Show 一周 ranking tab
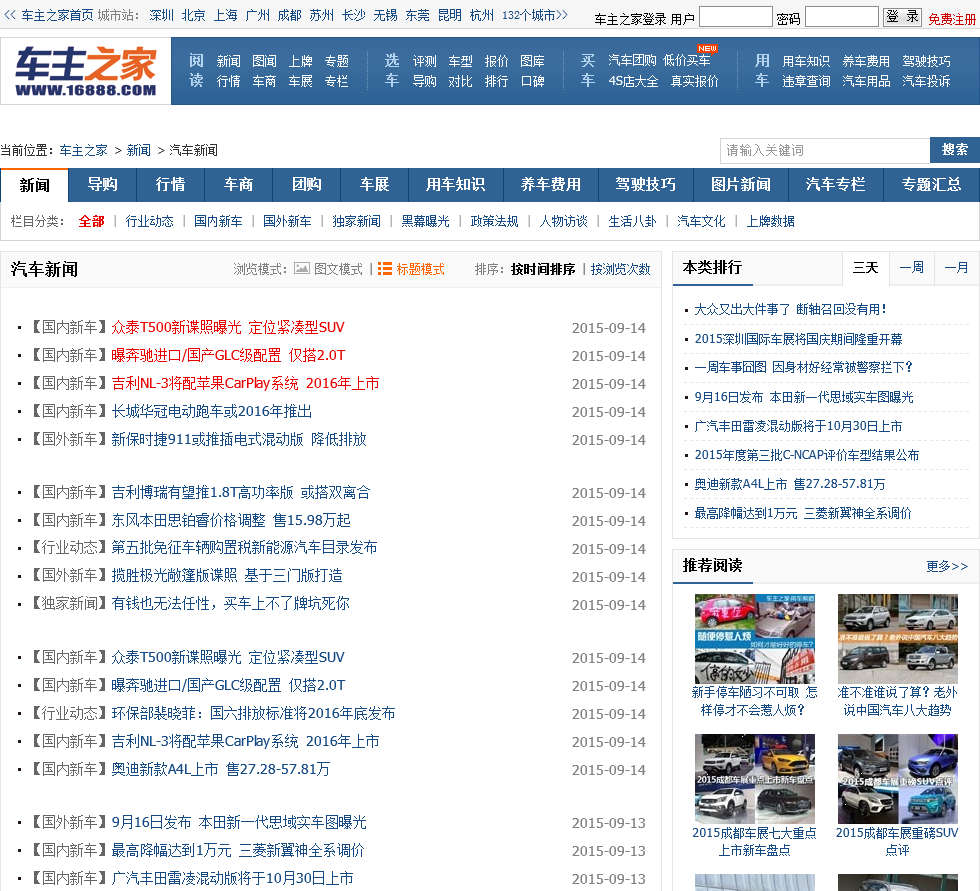The height and width of the screenshot is (891, 980). point(911,267)
